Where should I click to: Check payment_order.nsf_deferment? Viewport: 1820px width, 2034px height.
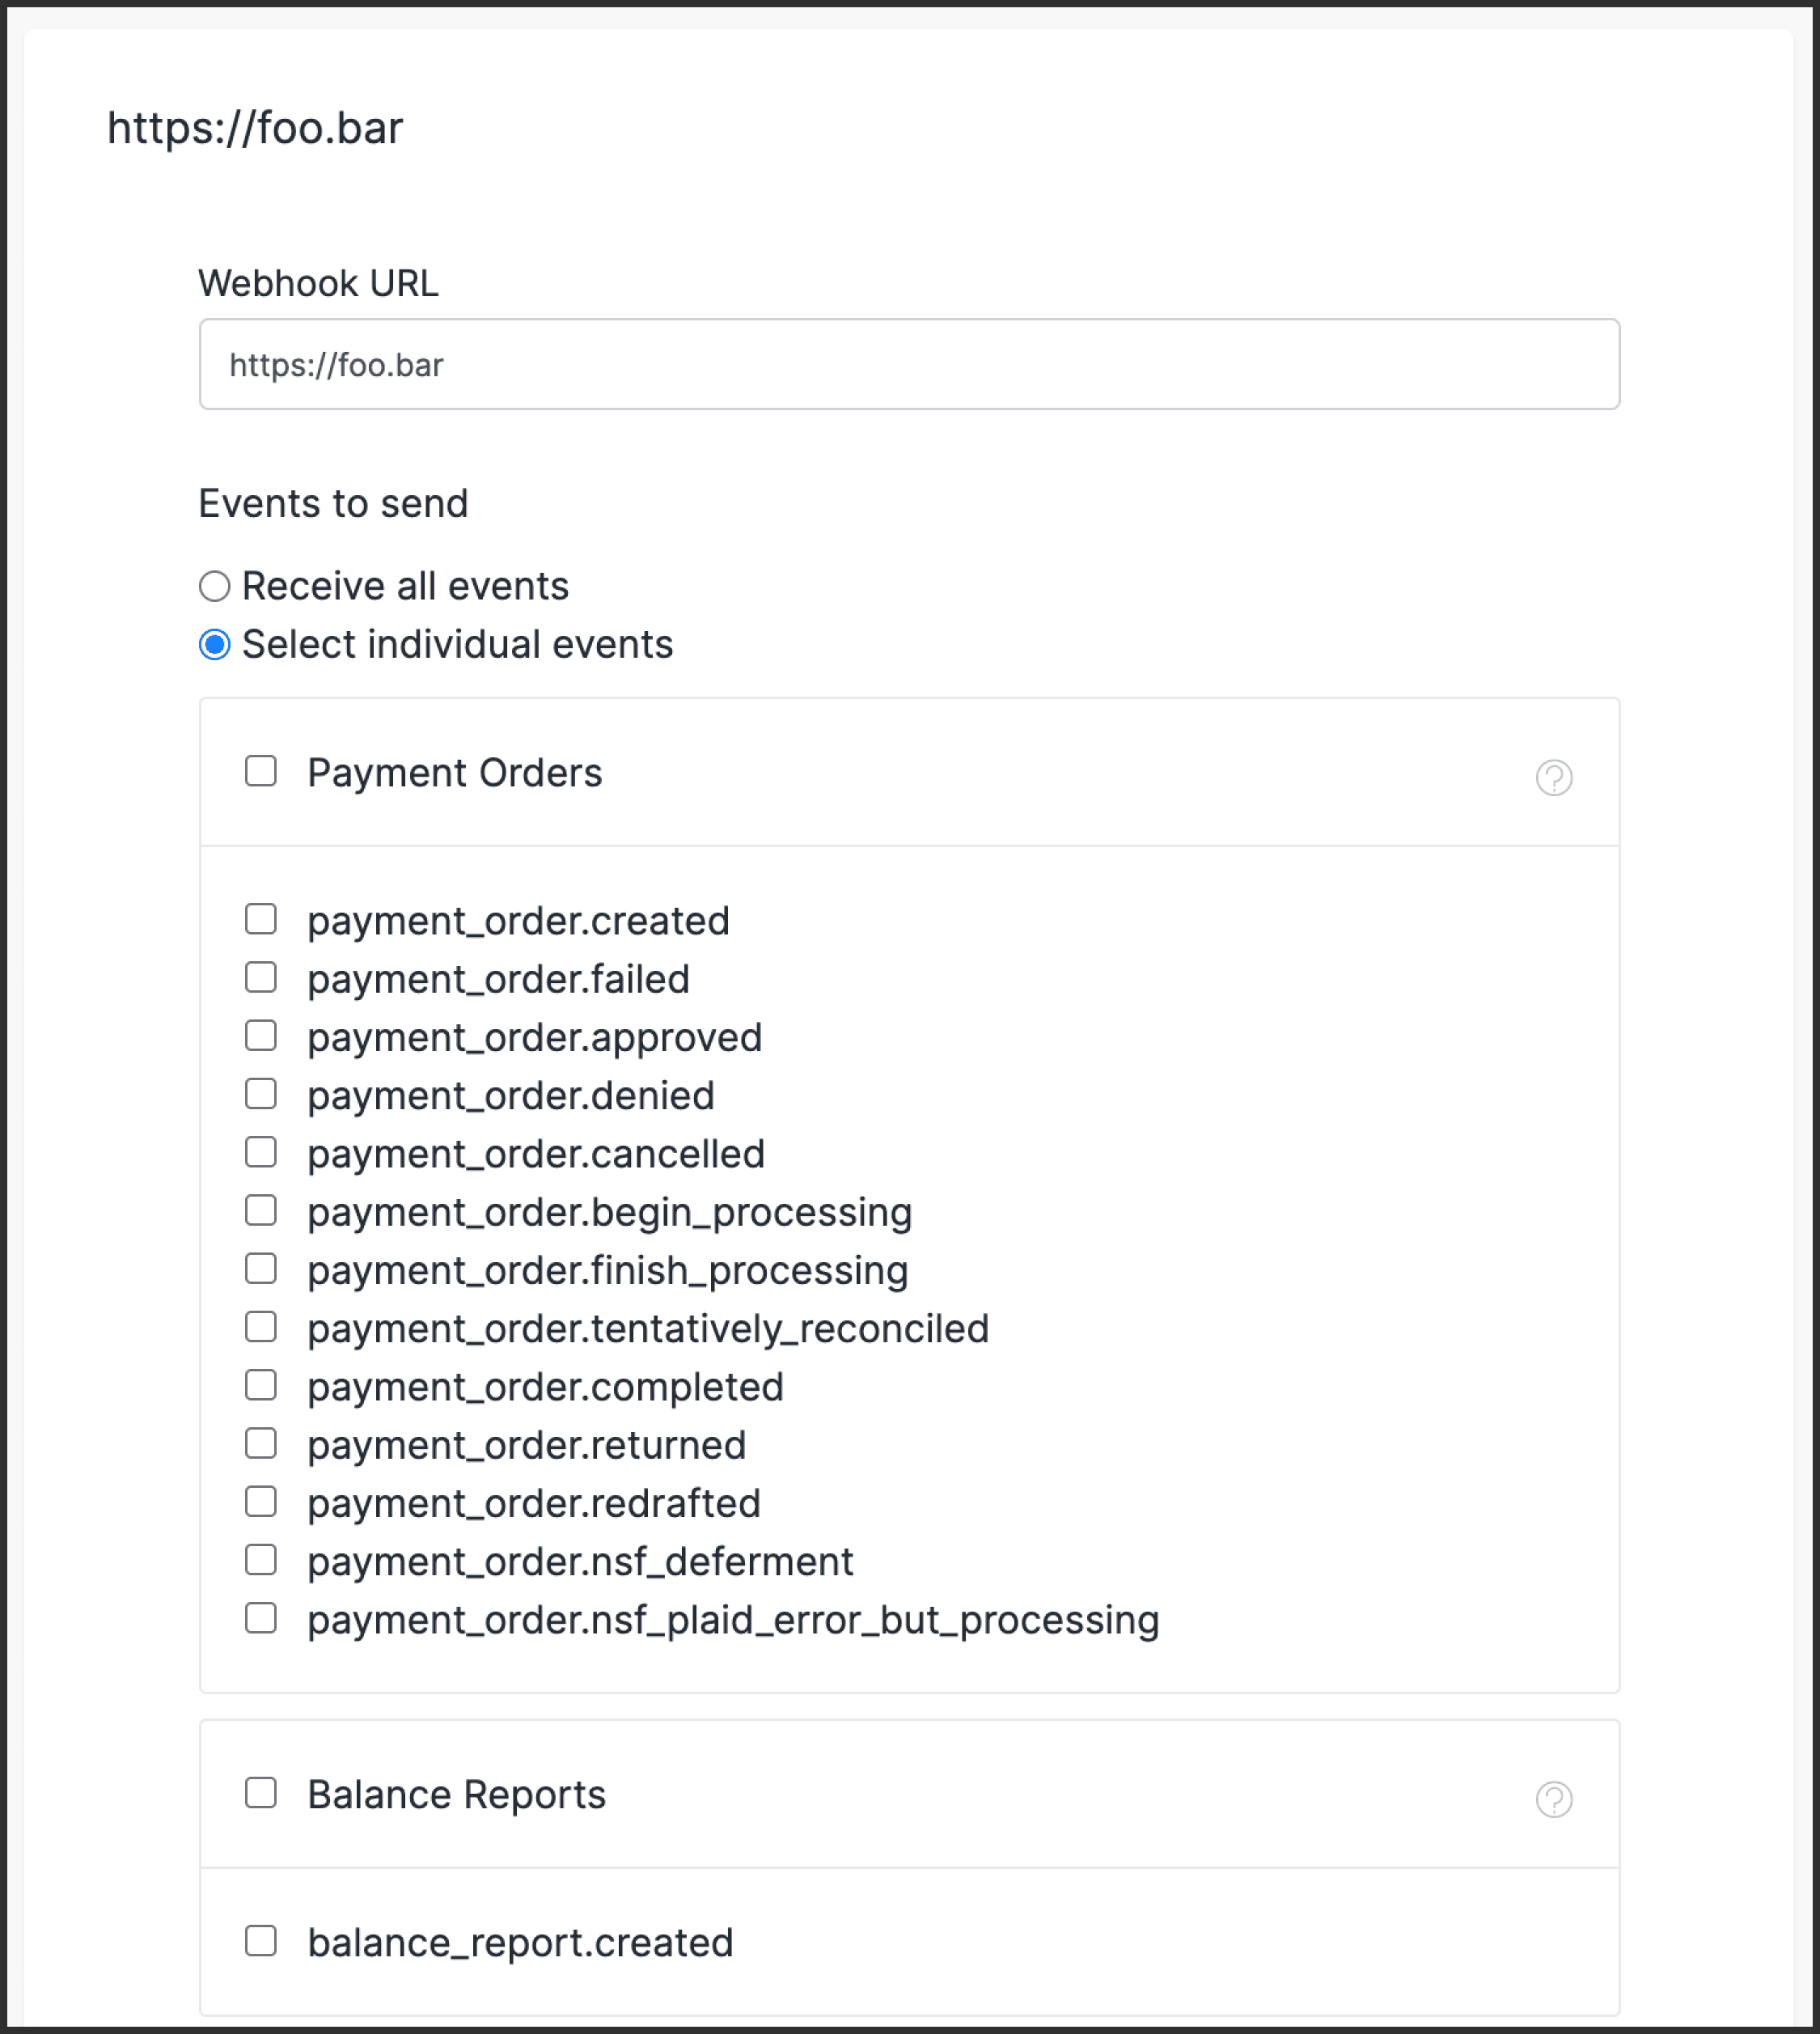point(261,1560)
